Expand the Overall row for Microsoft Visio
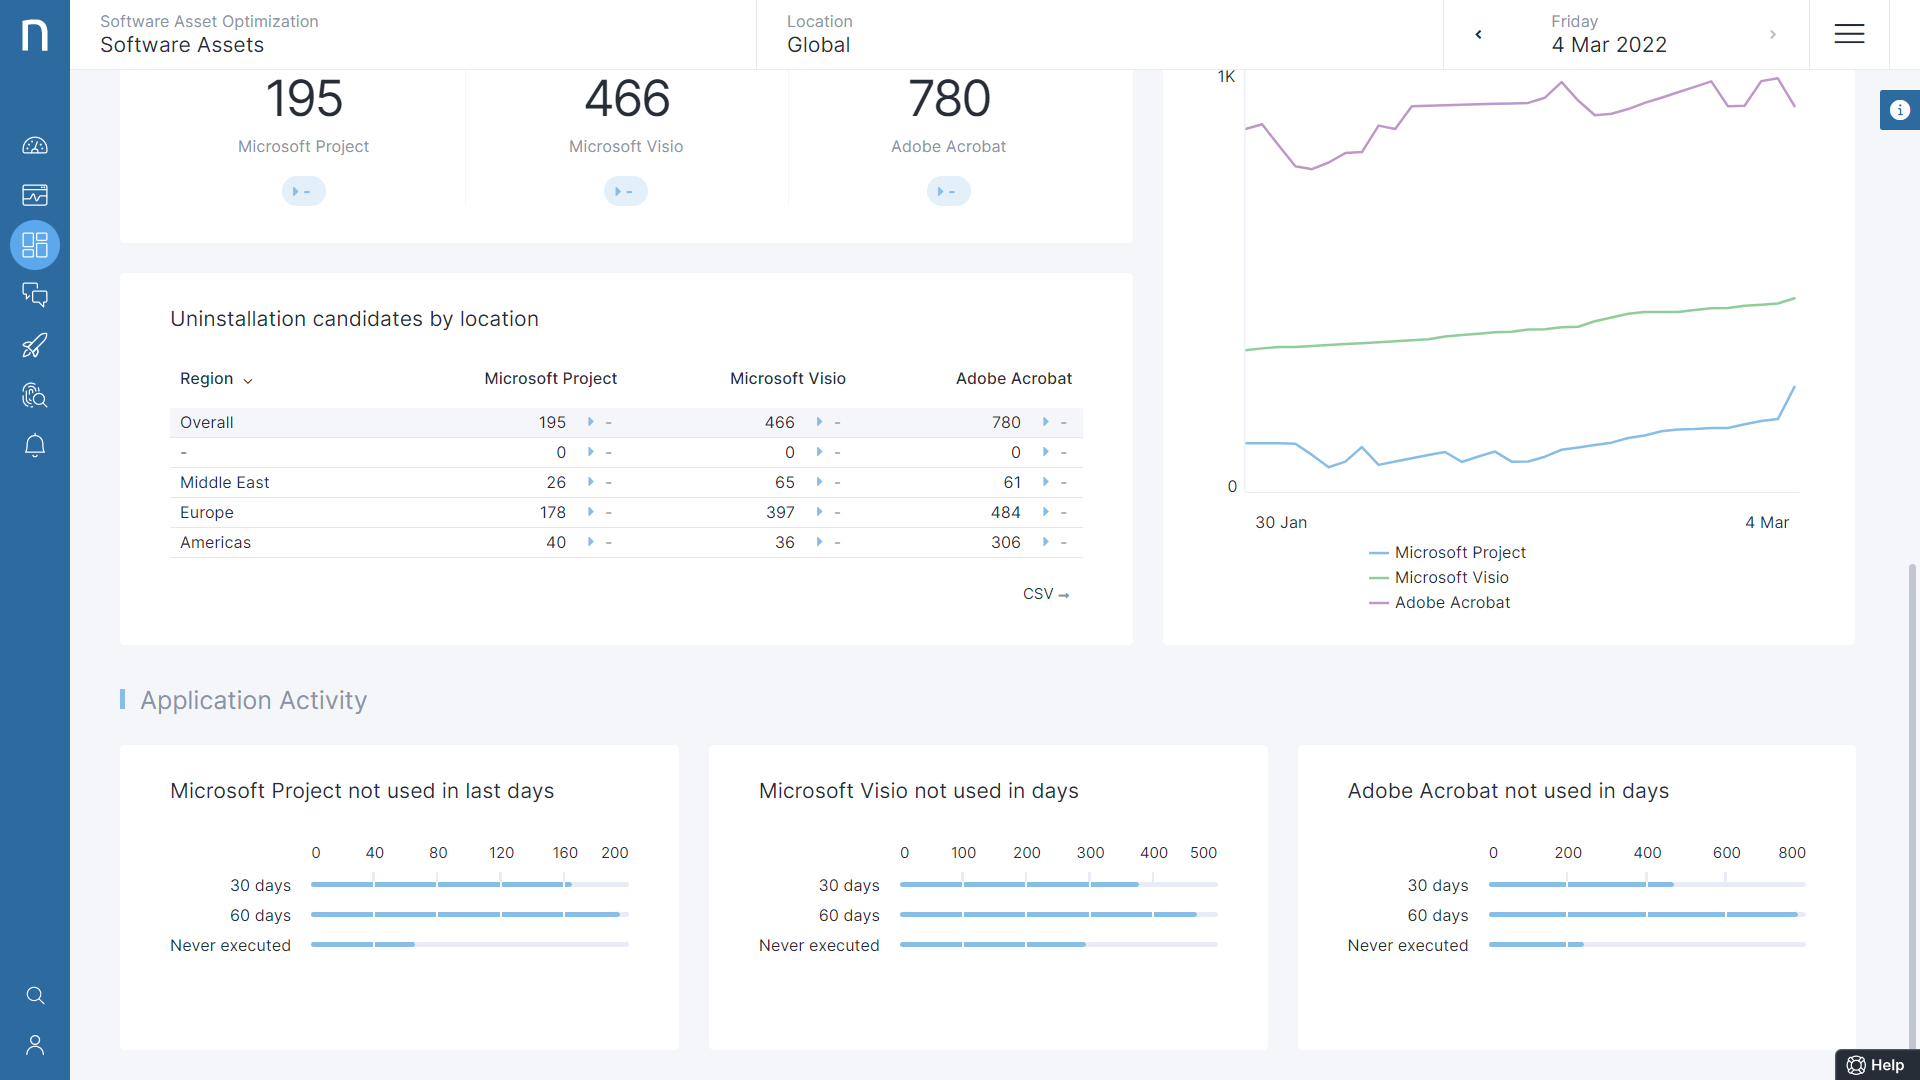This screenshot has width=1920, height=1080. [819, 422]
